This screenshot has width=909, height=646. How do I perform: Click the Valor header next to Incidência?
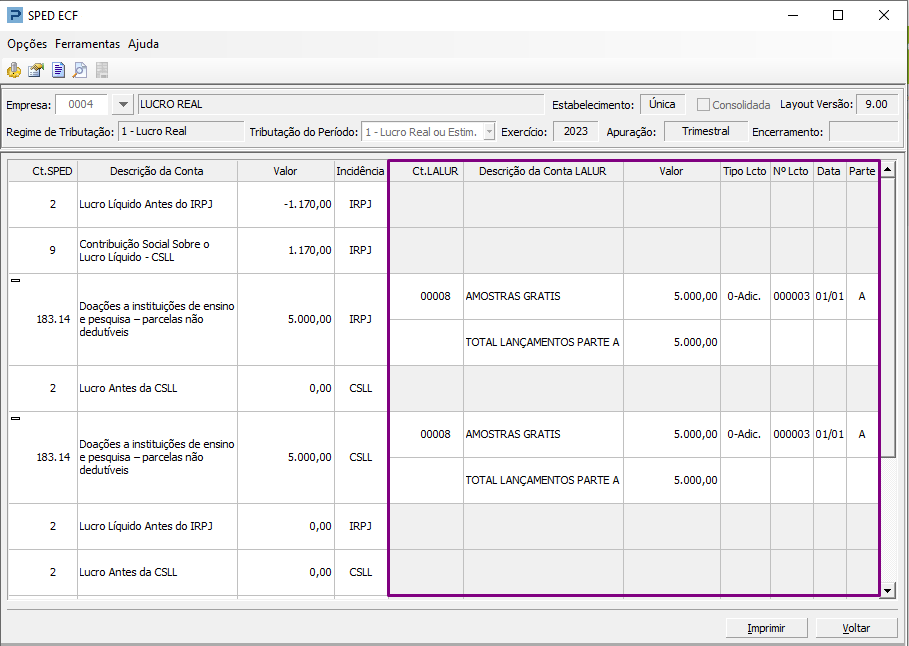(286, 171)
